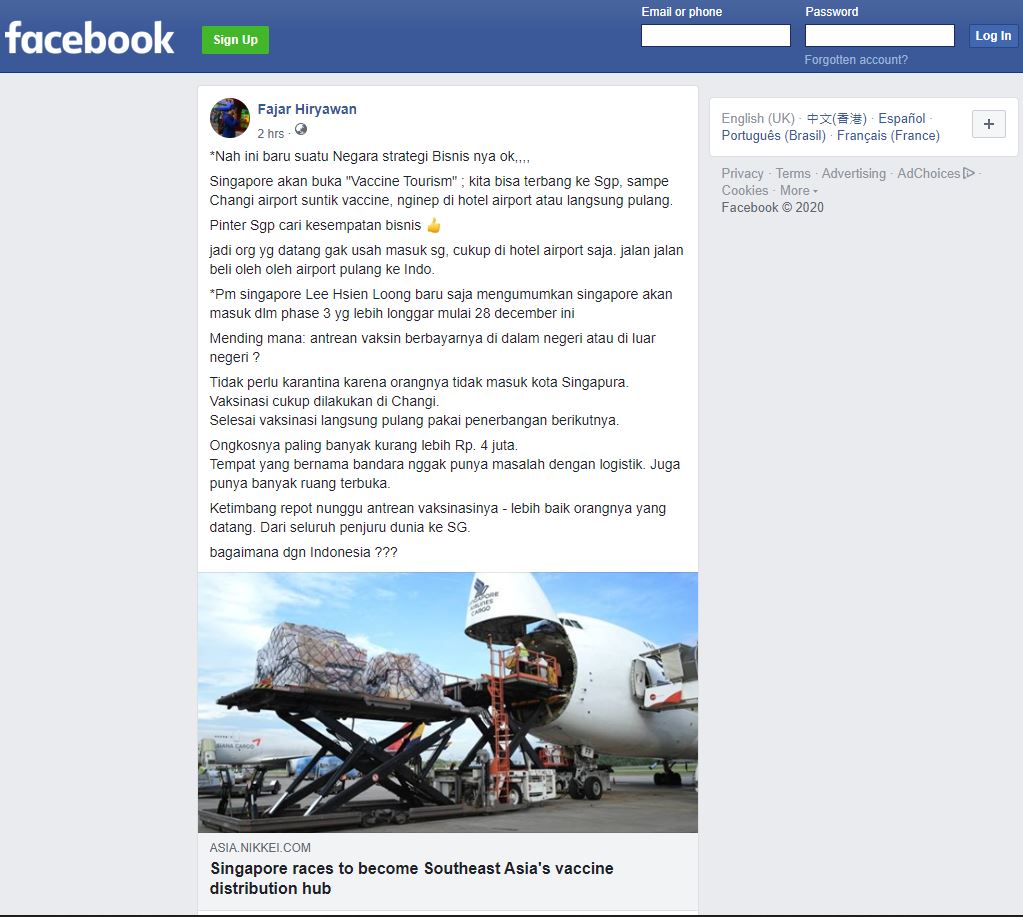Screen dimensions: 1023x917
Task: Open the cargo plane article image
Action: (x=448, y=702)
